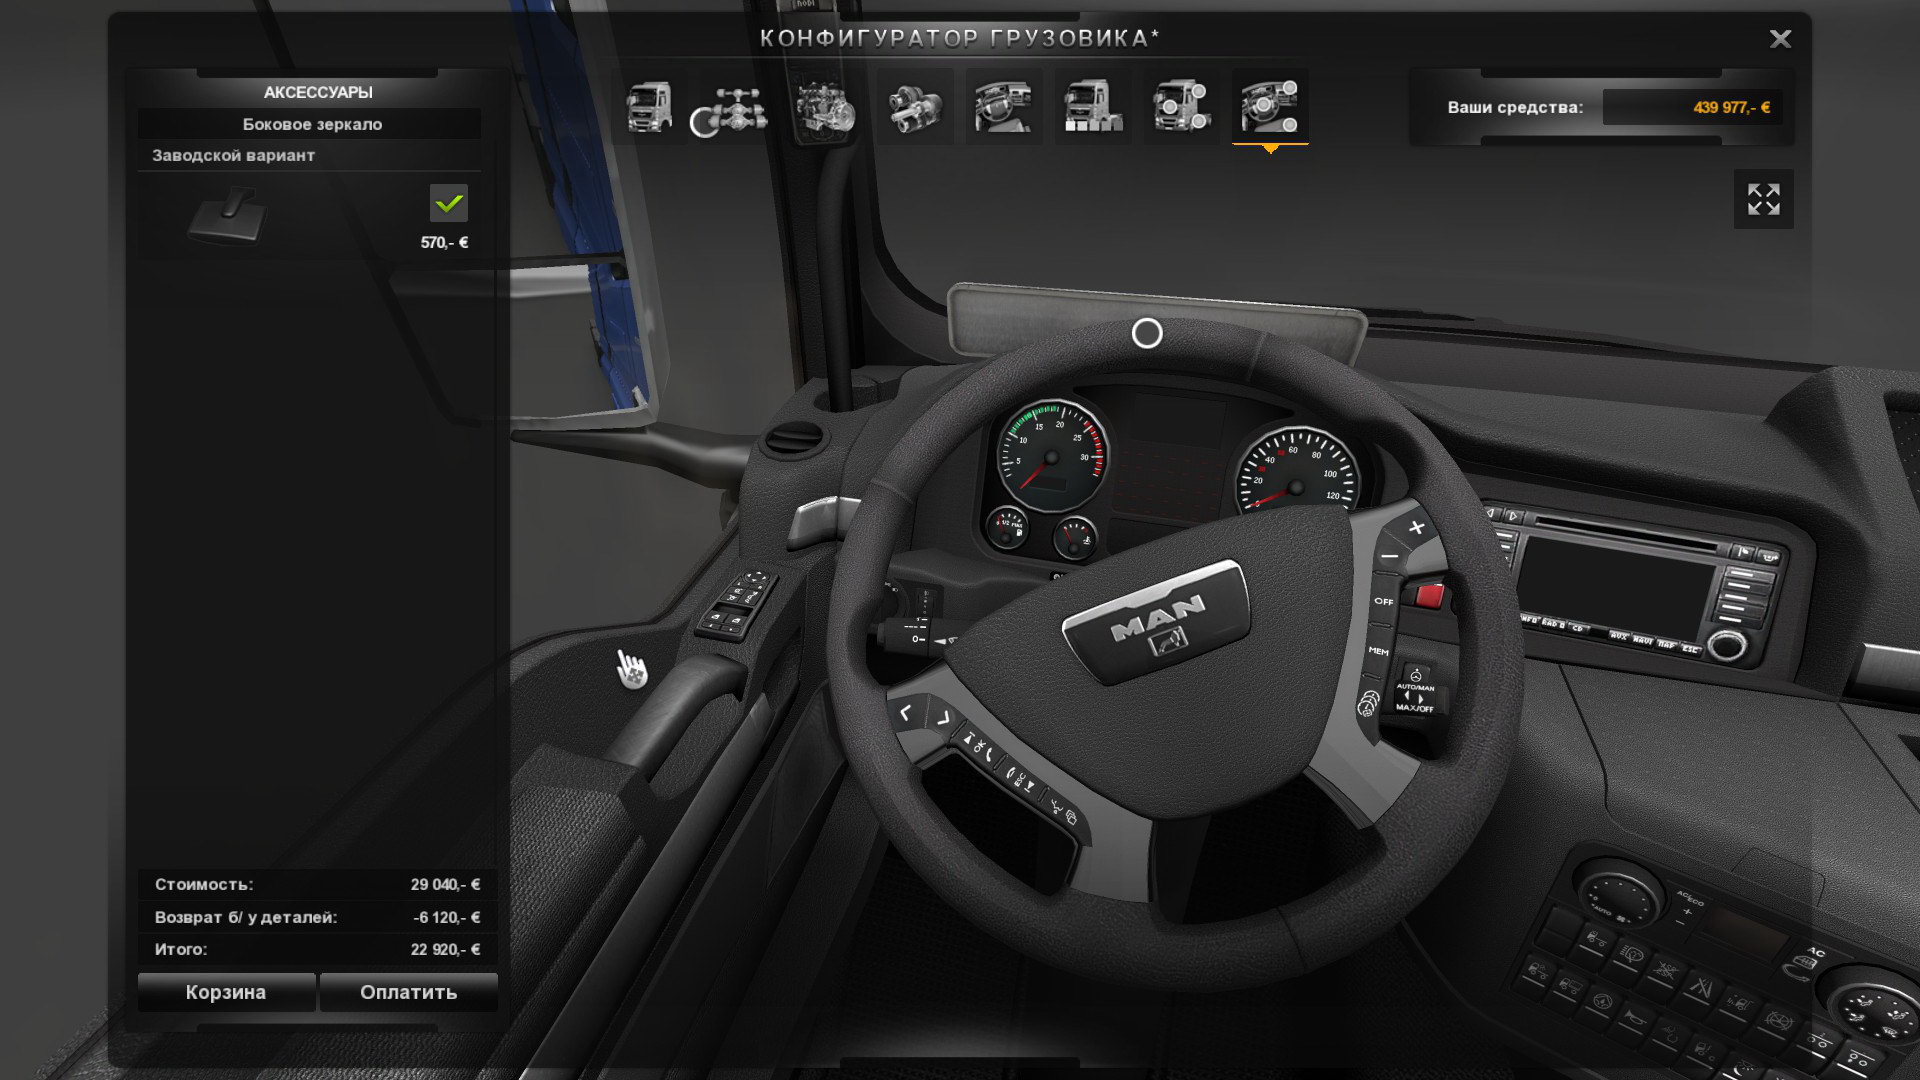
Task: Select the side mirror thumbnail
Action: 229,216
